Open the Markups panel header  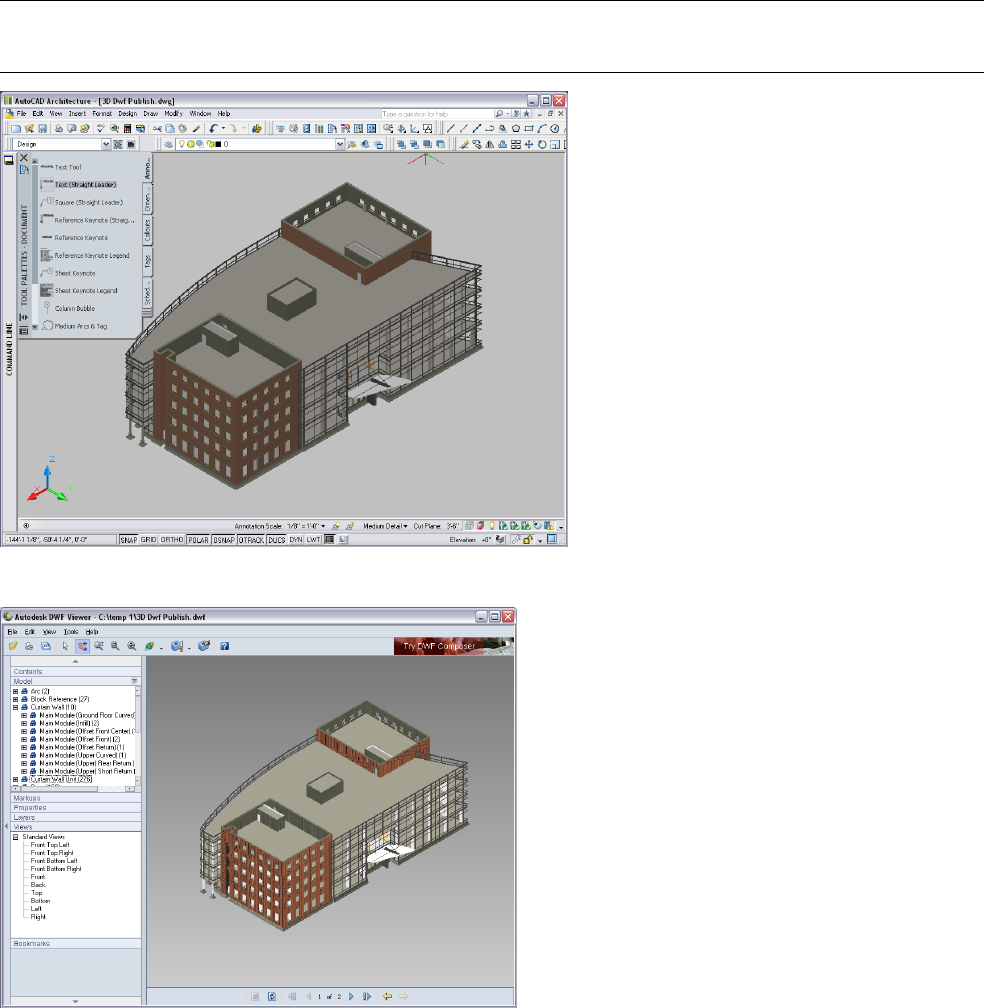point(76,798)
